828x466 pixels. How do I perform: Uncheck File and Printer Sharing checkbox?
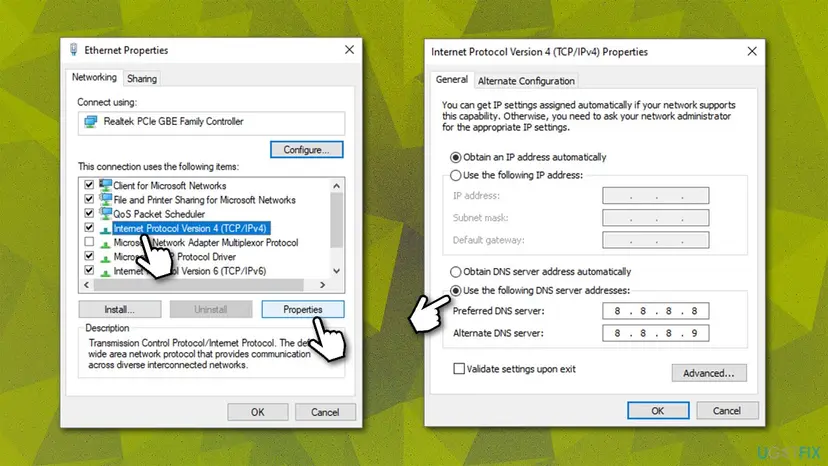tap(89, 199)
